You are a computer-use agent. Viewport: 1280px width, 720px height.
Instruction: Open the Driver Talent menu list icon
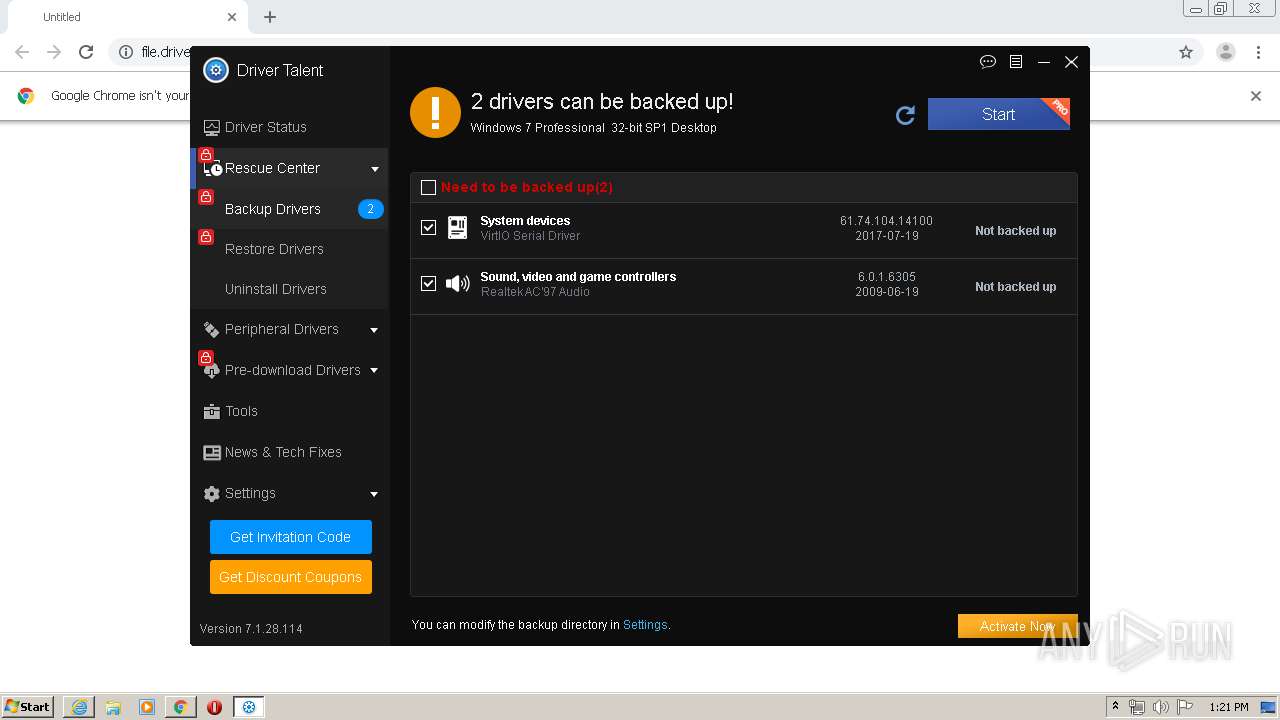coord(1016,62)
